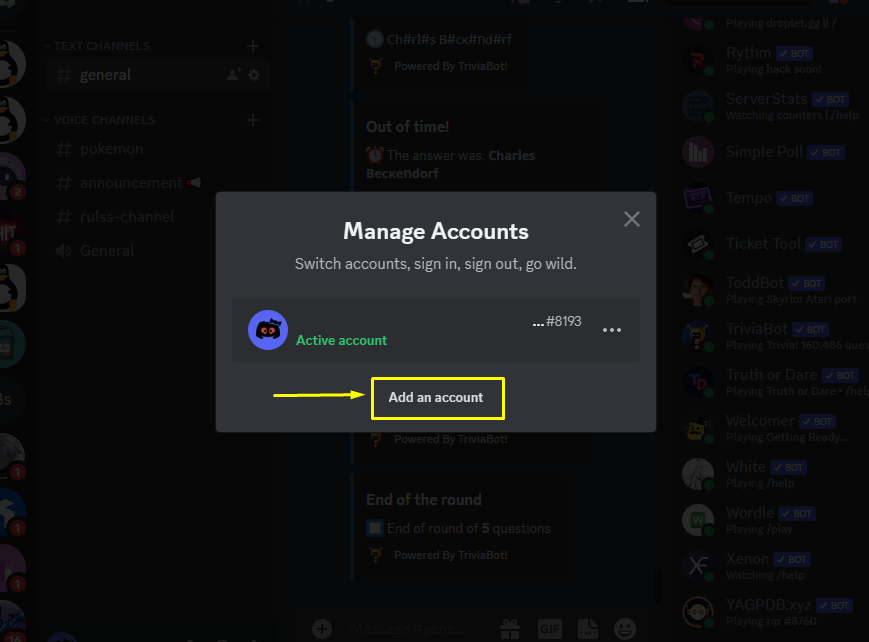869x642 pixels.
Task: Click the Ticket Tool avatar icon
Action: [698, 244]
